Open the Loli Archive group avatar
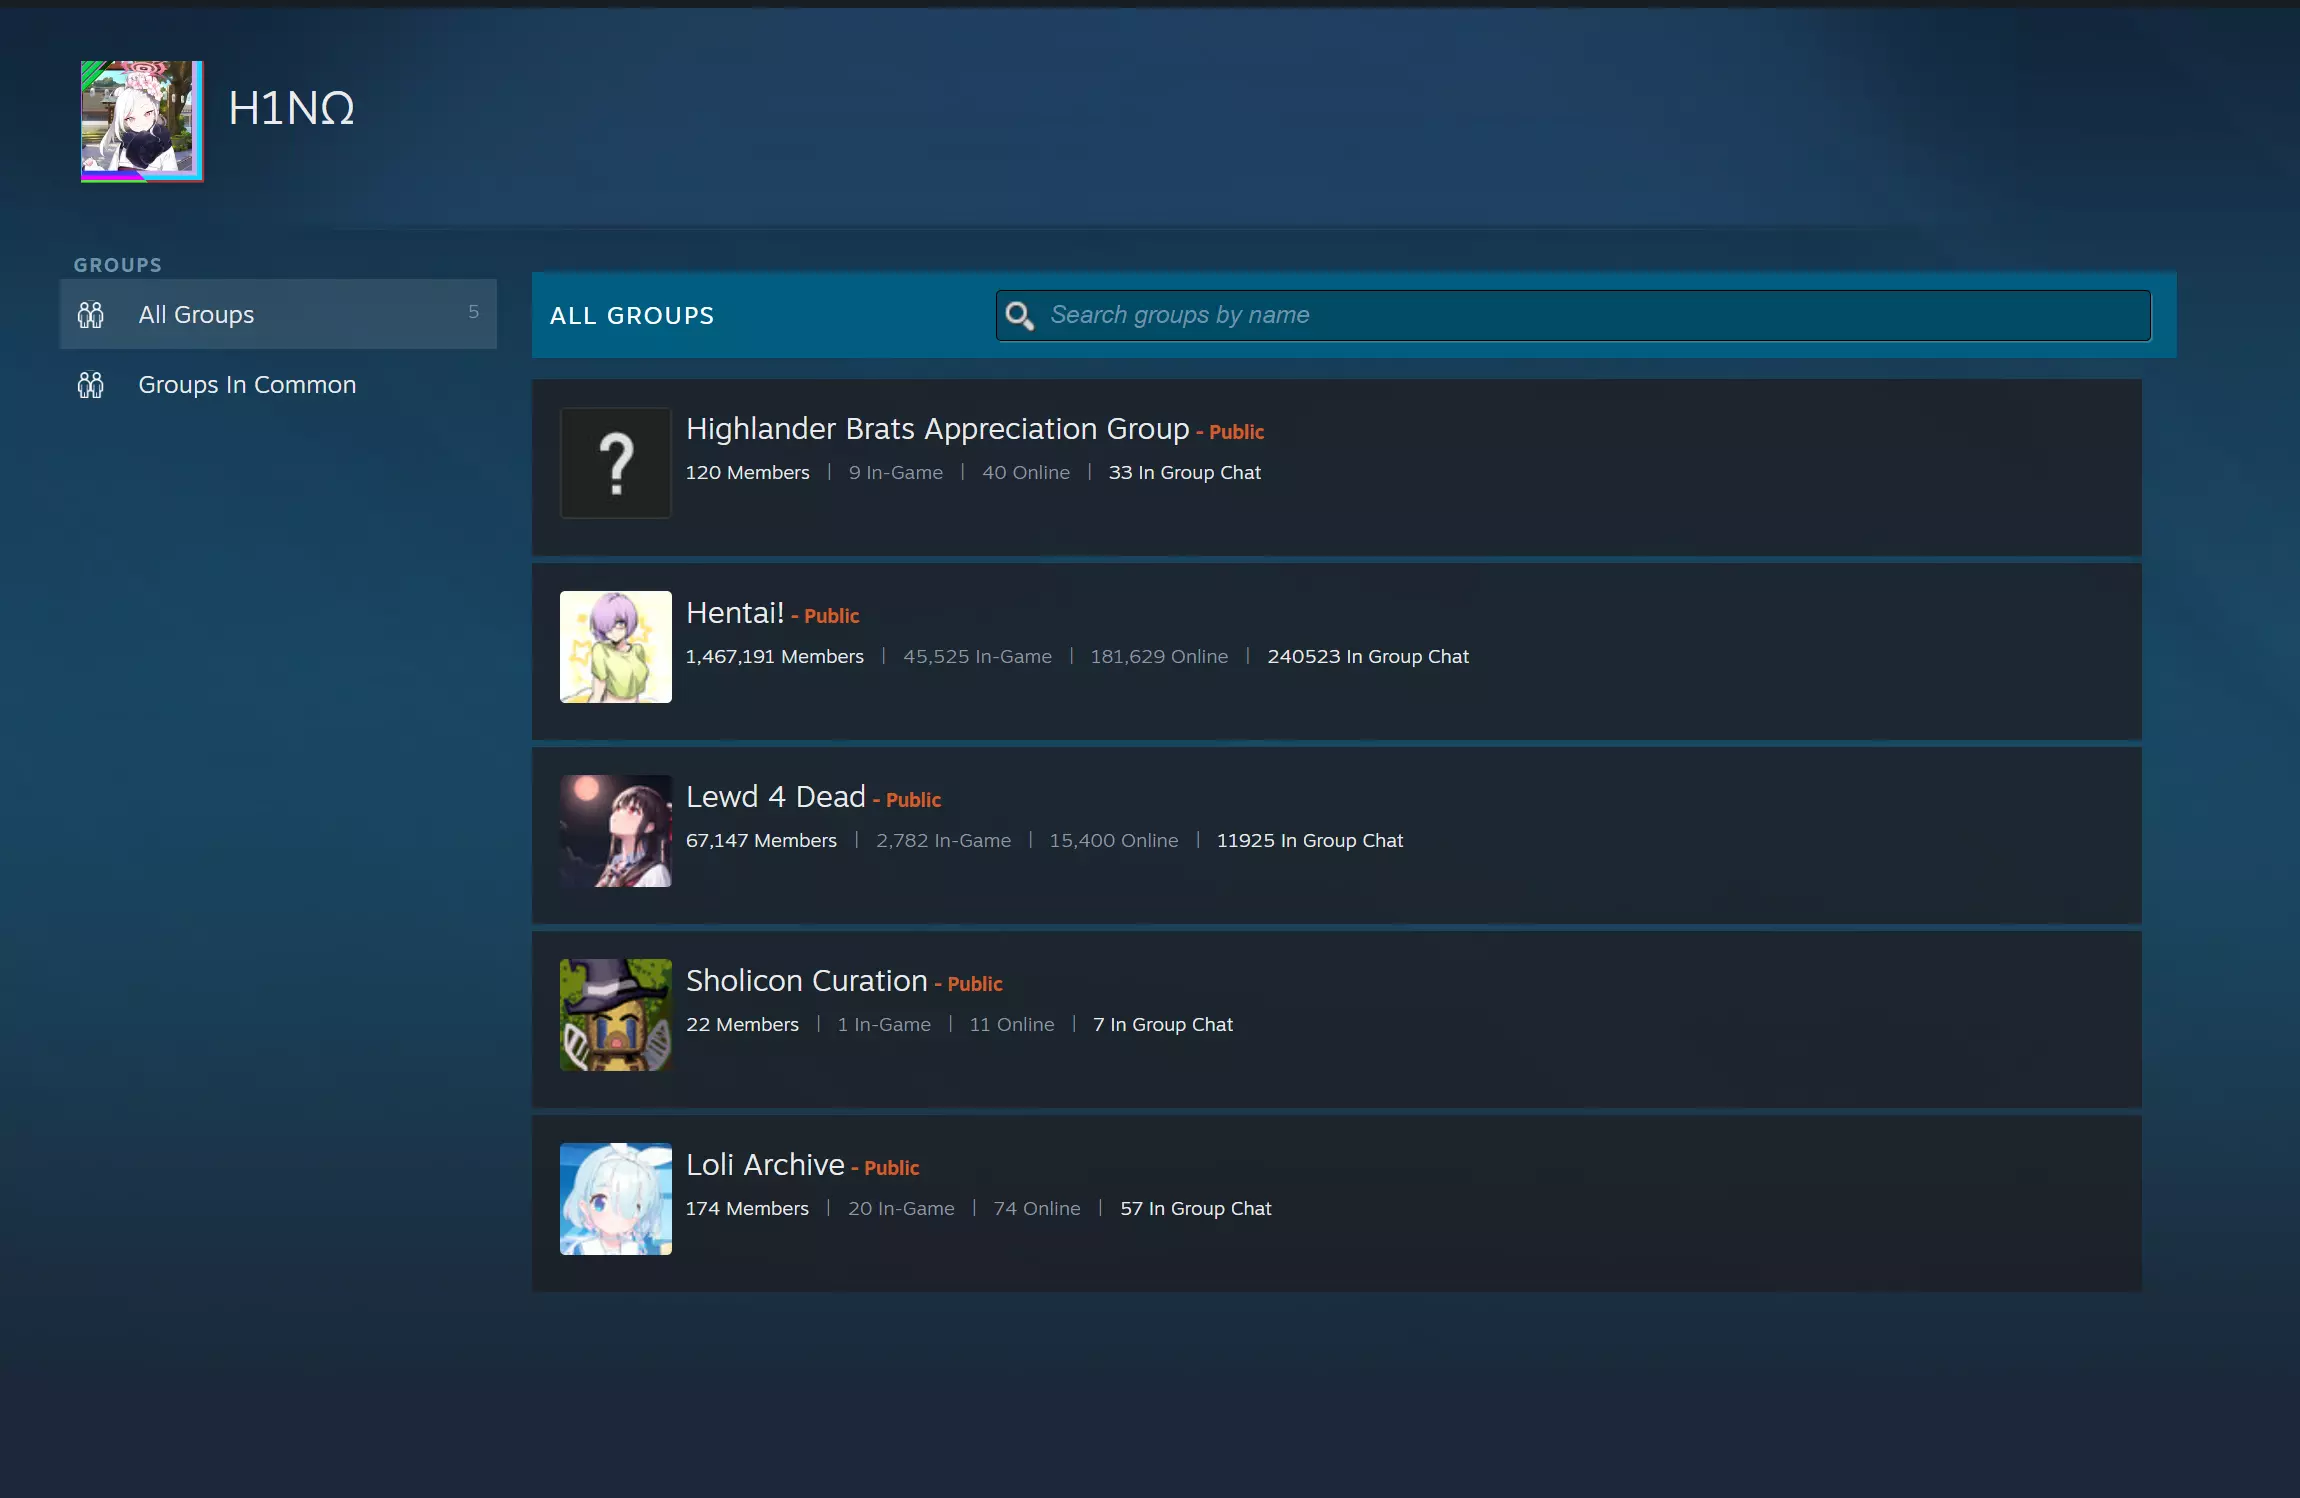Screen dimensions: 2300x1498 616,1199
